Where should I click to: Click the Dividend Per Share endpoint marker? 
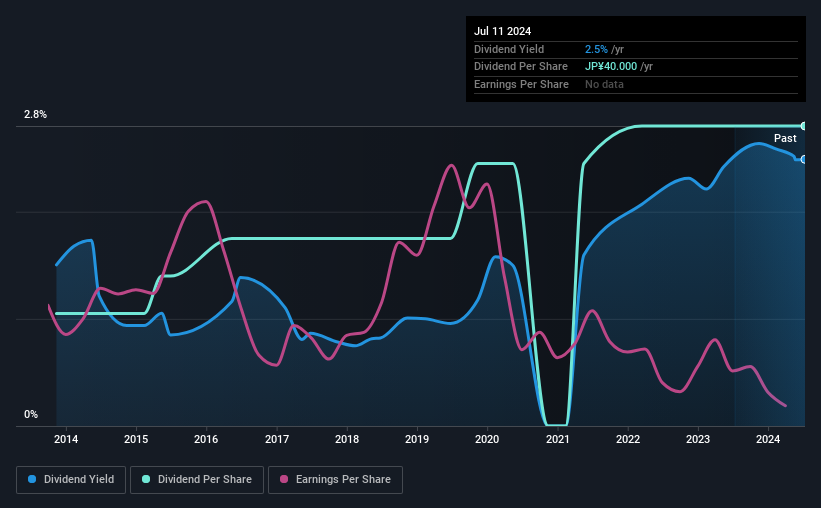tap(804, 126)
